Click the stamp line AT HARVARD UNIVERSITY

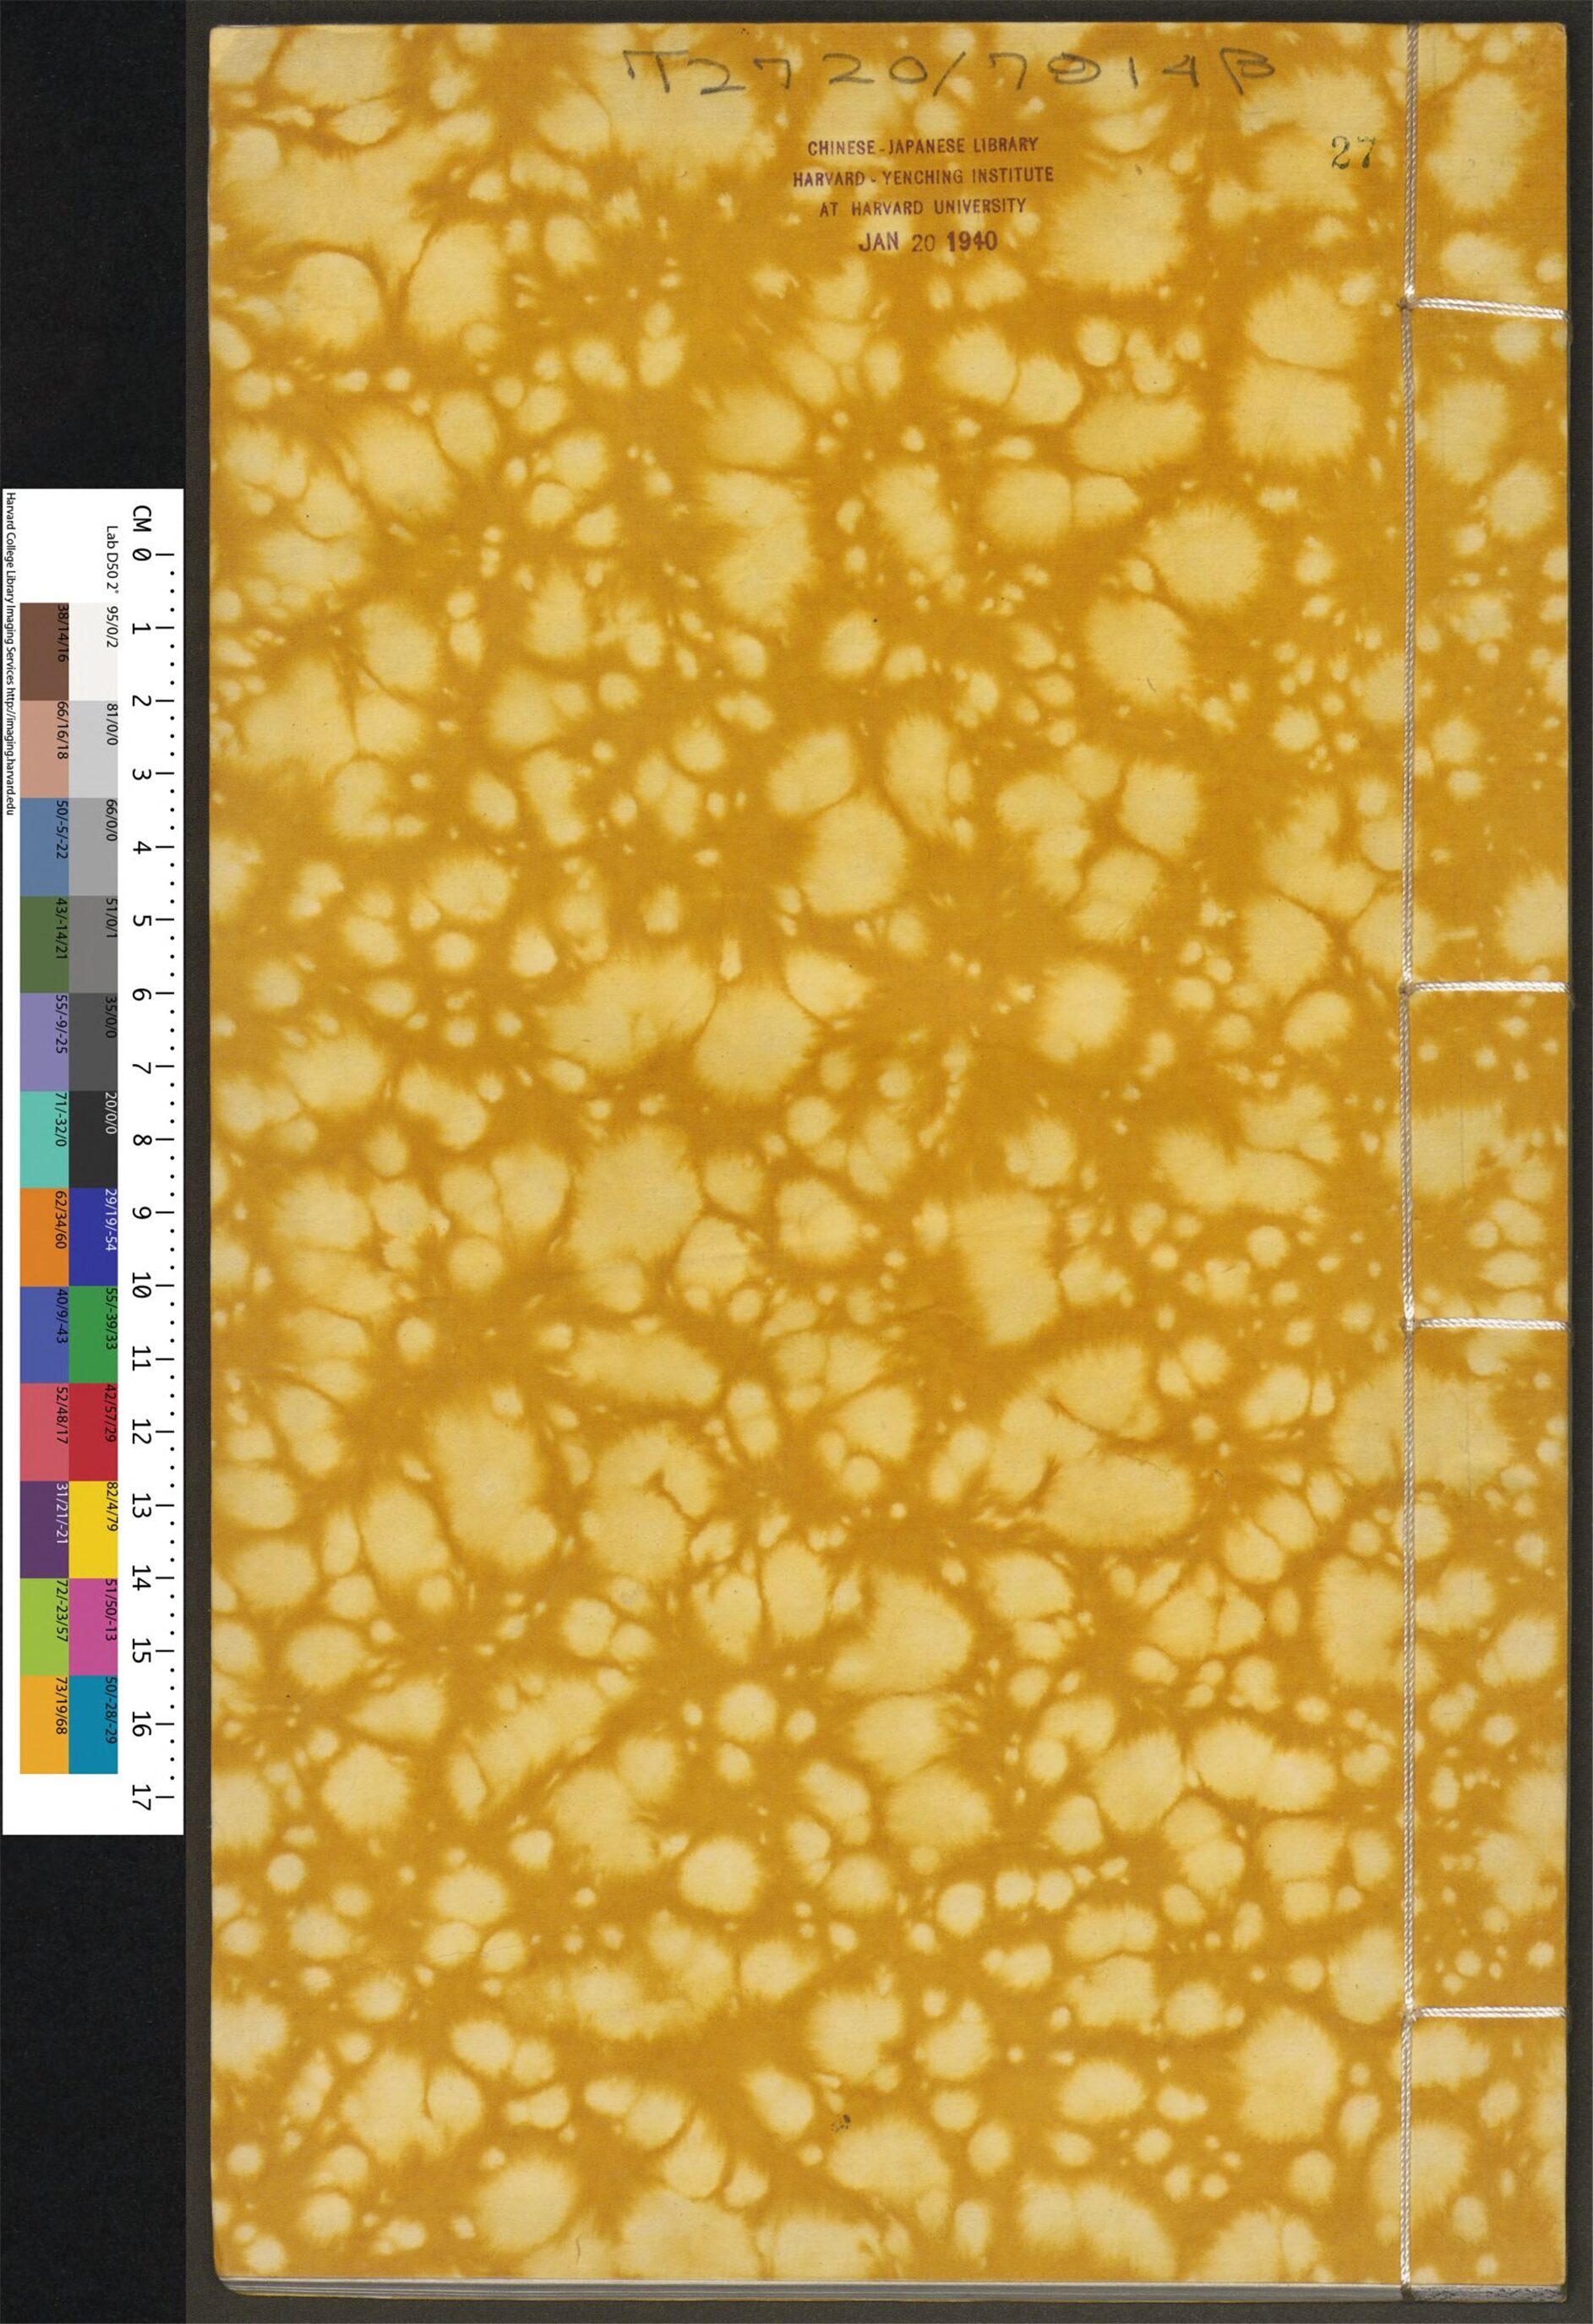[923, 208]
